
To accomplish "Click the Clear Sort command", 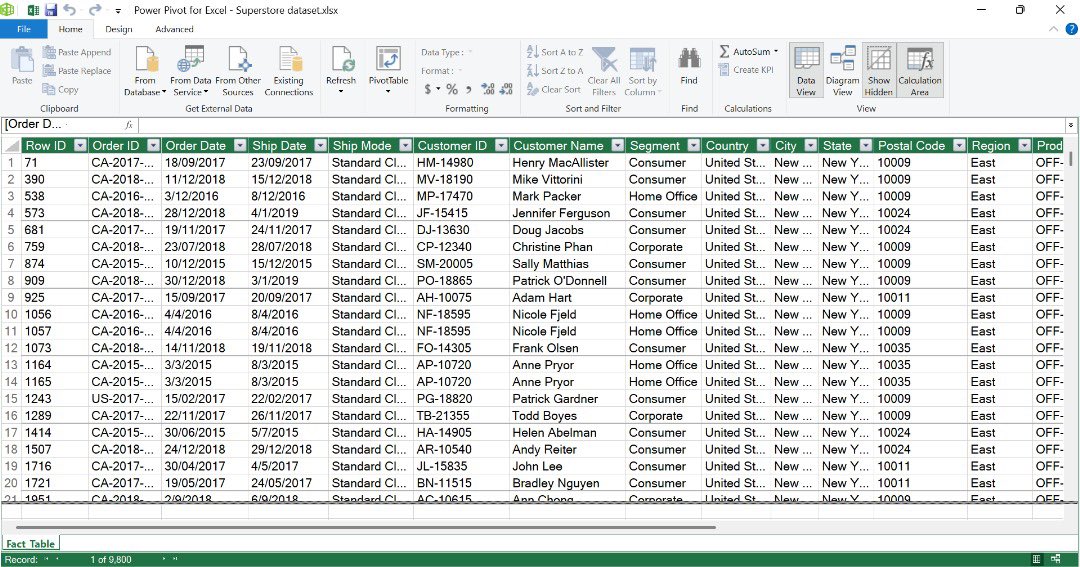I will 554,89.
